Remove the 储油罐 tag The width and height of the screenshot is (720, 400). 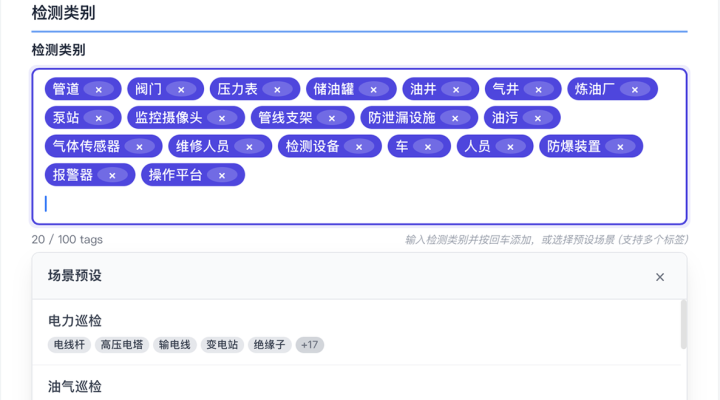tap(373, 90)
